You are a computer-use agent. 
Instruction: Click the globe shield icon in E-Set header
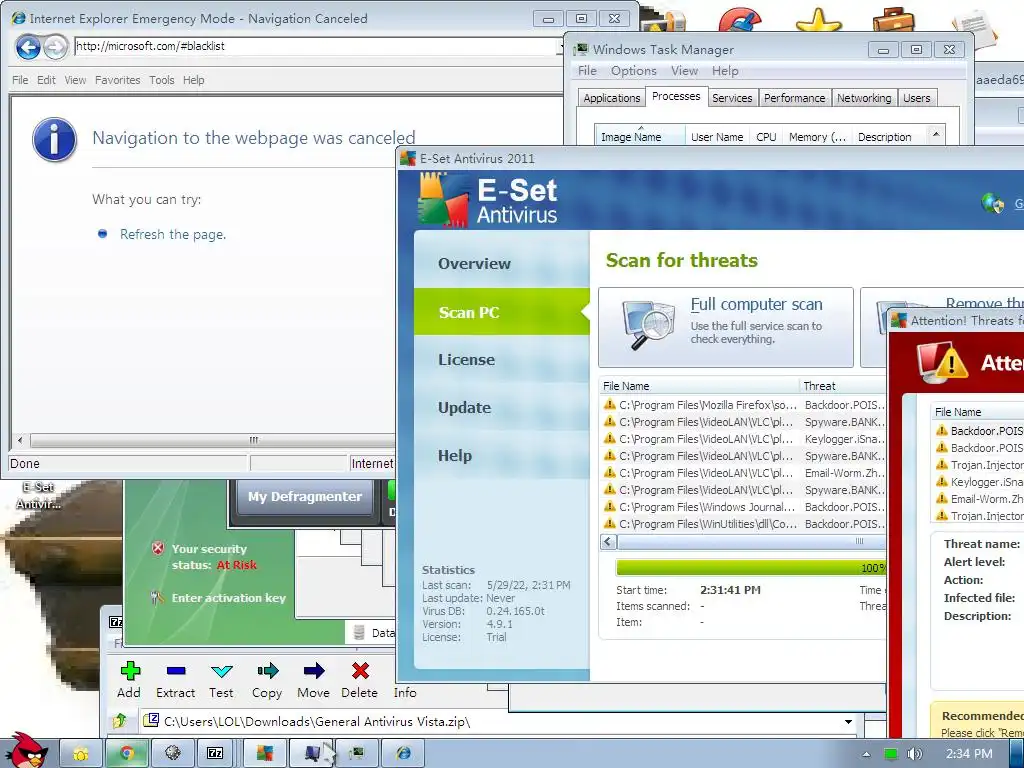tap(993, 203)
